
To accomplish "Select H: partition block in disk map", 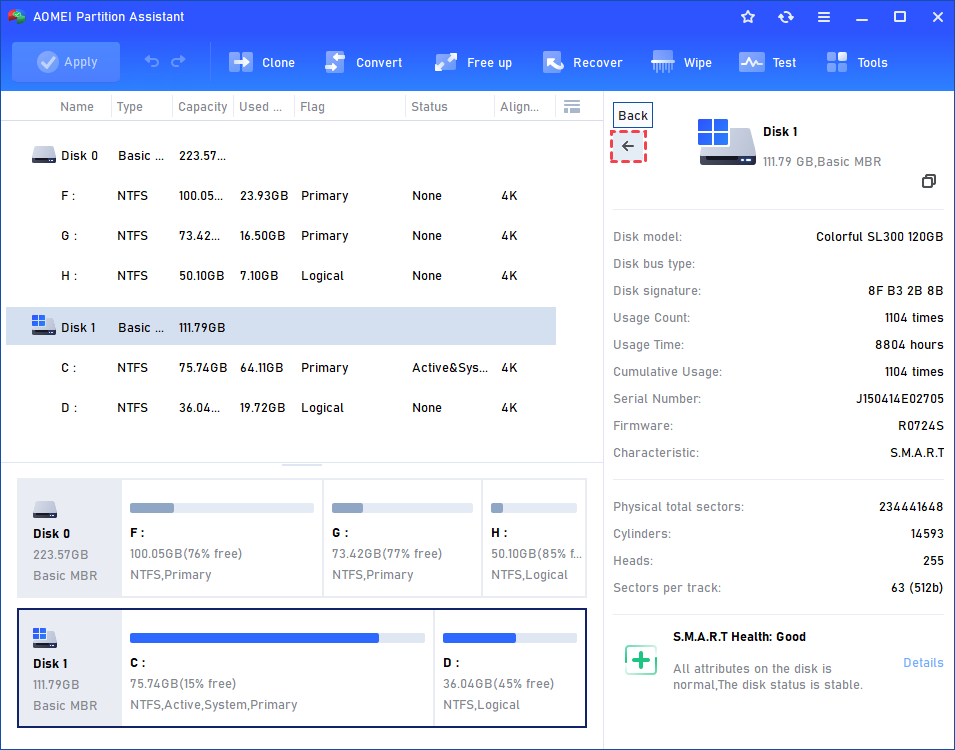I will [534, 538].
